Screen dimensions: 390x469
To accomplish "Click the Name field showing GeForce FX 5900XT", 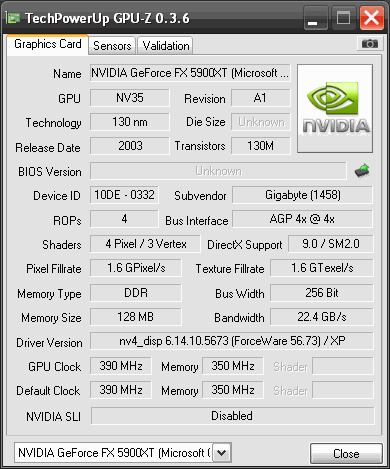I will tap(190, 73).
